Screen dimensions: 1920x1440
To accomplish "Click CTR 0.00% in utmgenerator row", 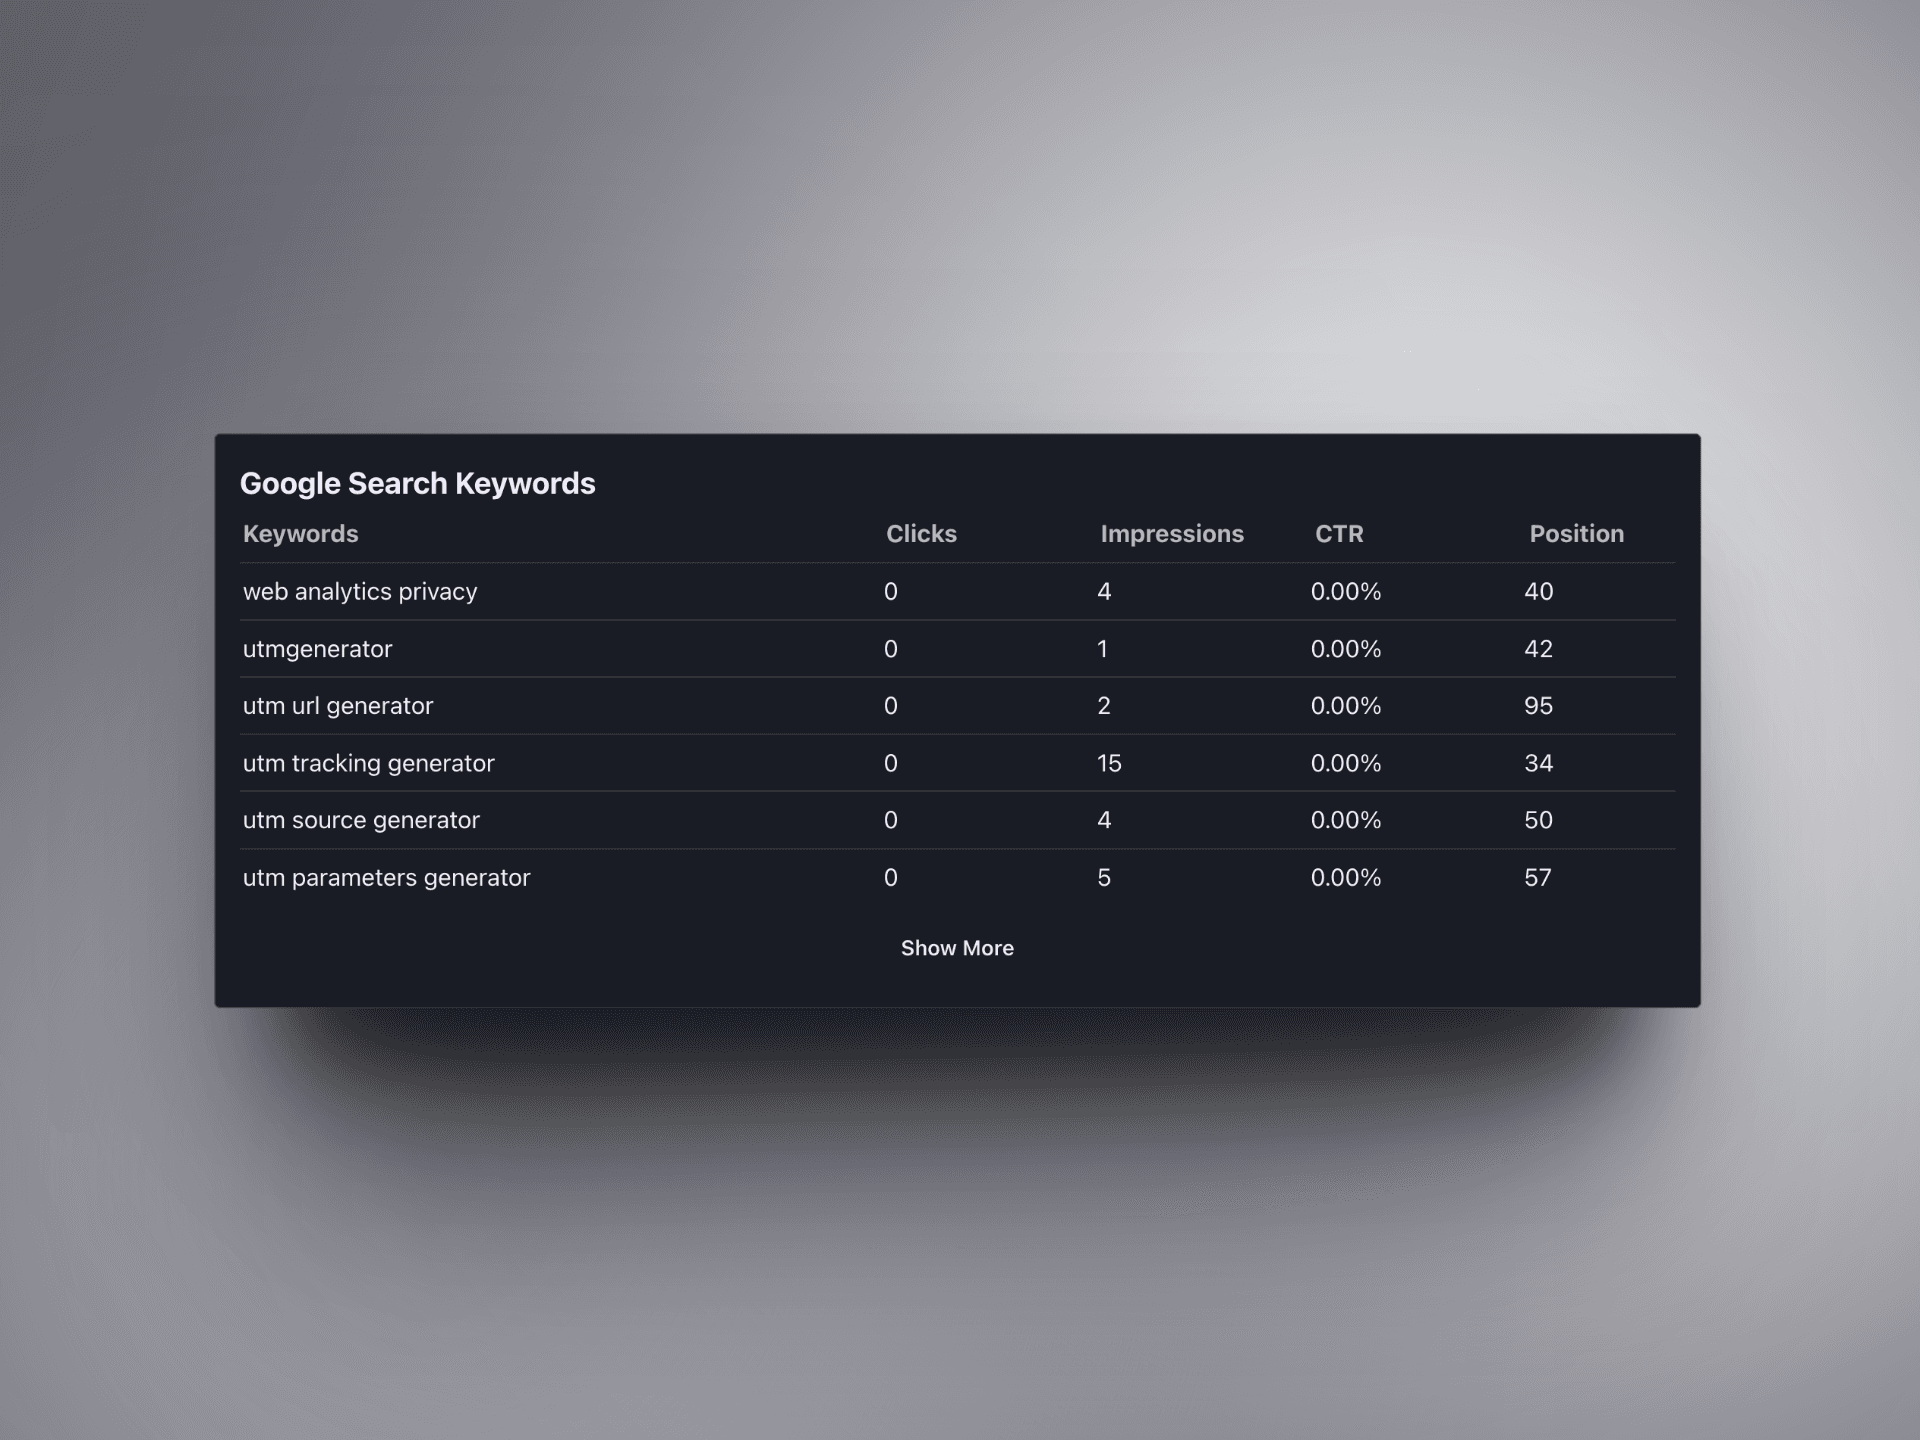I will [1346, 649].
